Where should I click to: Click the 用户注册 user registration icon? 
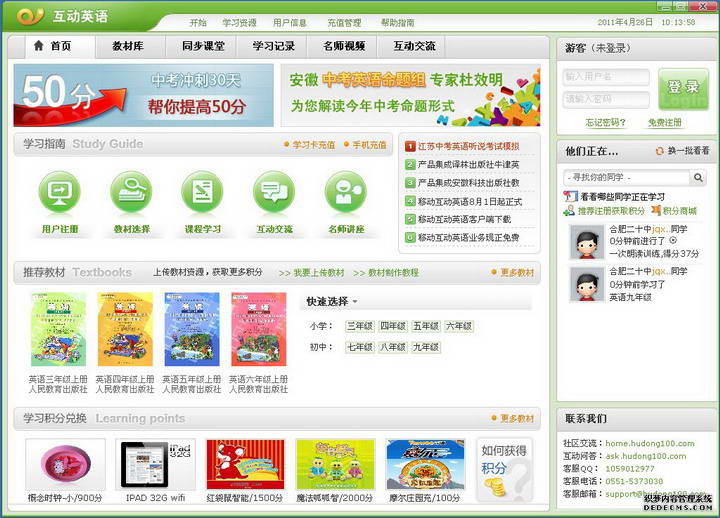60,192
